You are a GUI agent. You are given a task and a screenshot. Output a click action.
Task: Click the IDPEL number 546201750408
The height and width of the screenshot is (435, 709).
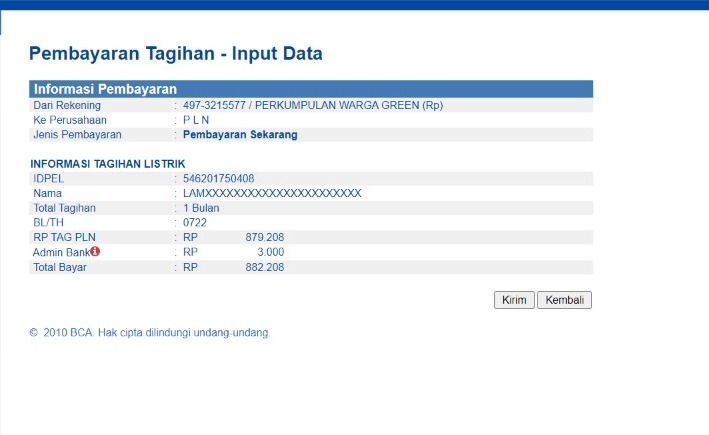click(x=219, y=179)
